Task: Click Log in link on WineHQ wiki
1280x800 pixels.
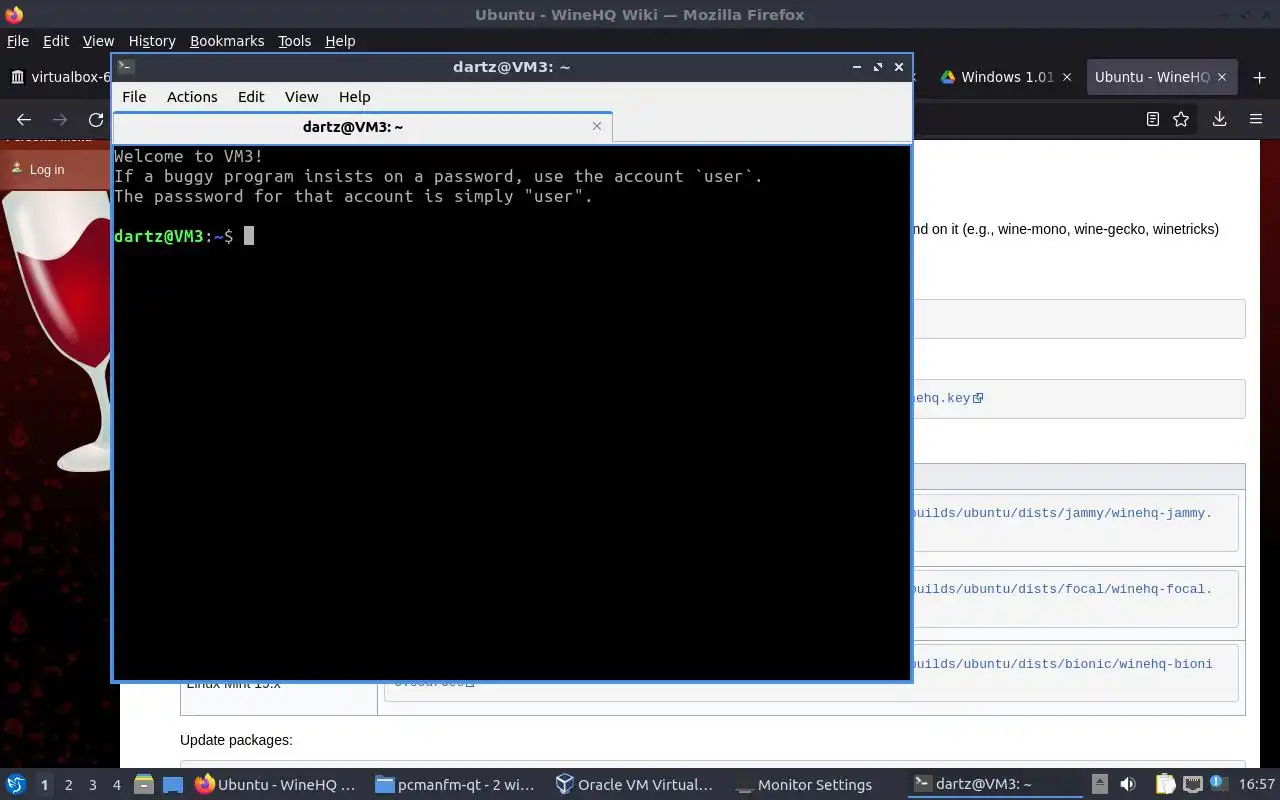Action: click(47, 169)
